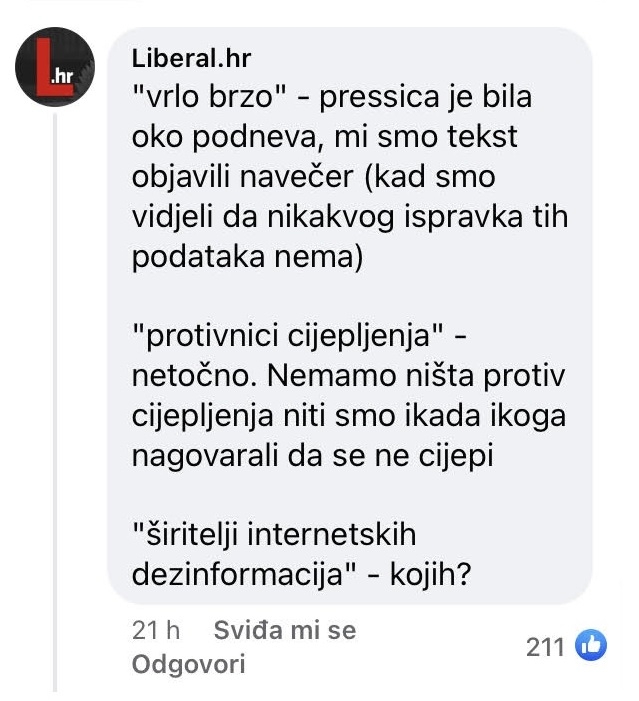View the 211 reactions count
639x701 pixels.
click(x=545, y=647)
